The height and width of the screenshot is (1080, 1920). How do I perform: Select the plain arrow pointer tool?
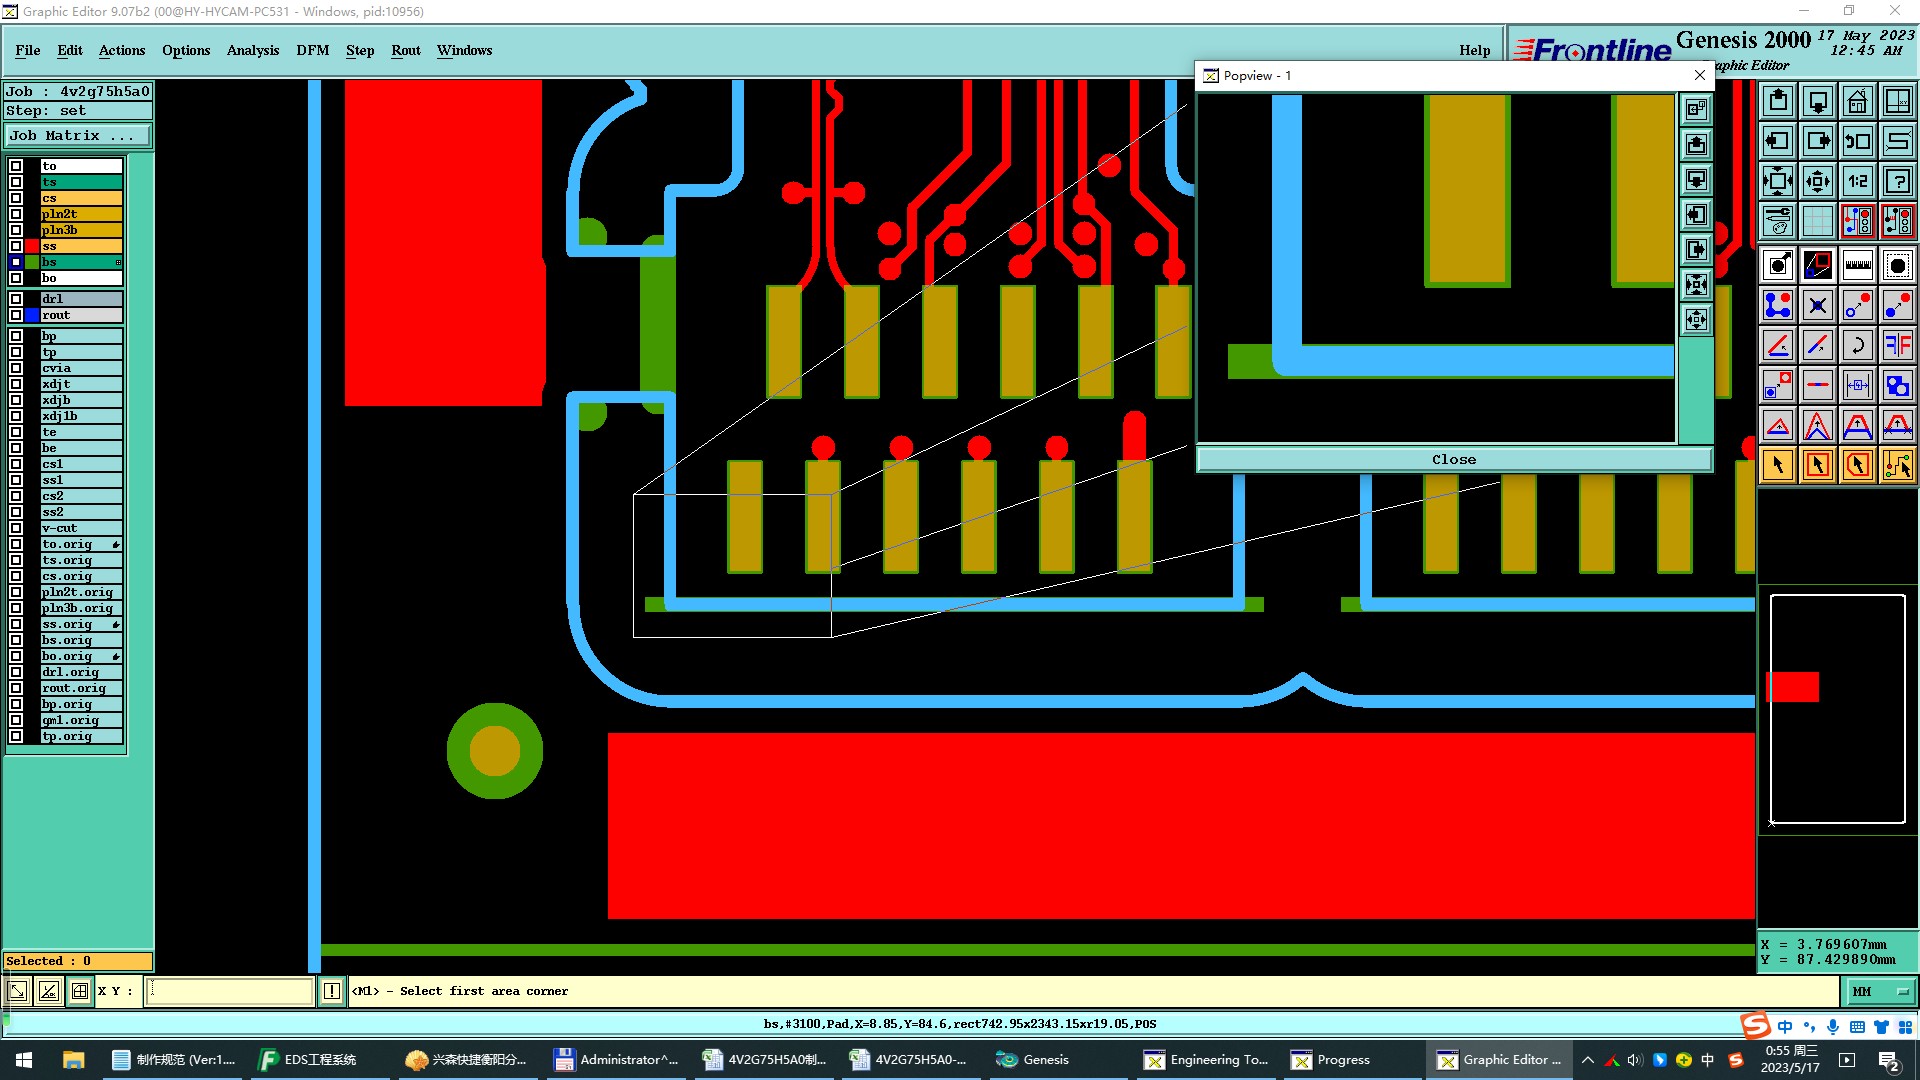1778,465
